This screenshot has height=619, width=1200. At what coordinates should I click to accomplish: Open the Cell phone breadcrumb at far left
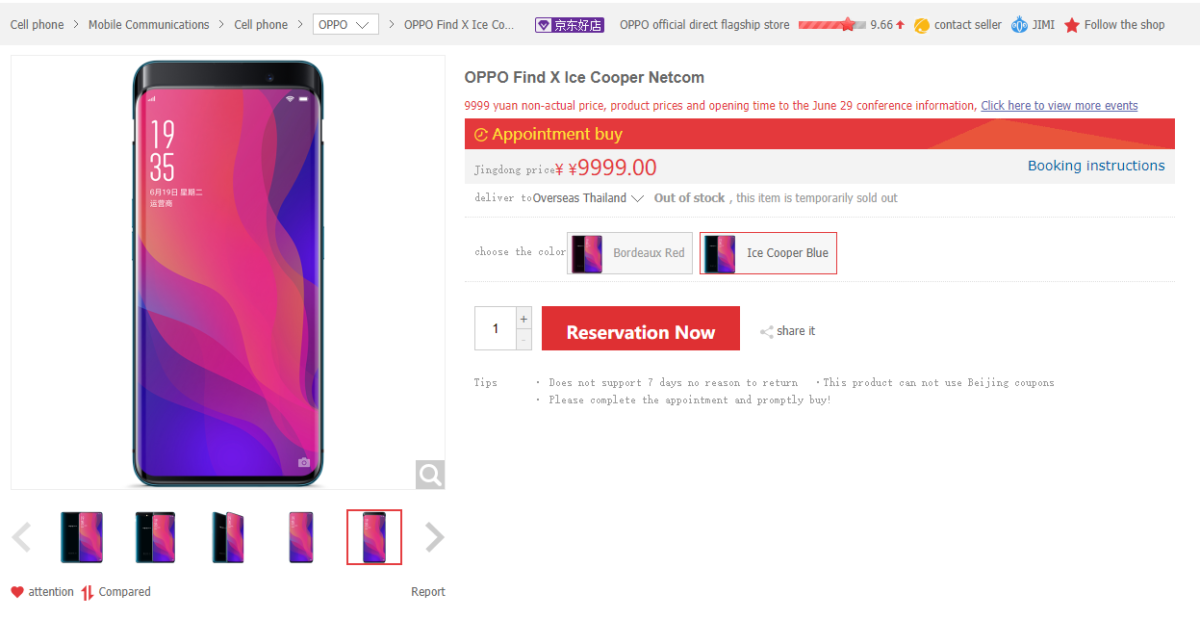[x=37, y=25]
